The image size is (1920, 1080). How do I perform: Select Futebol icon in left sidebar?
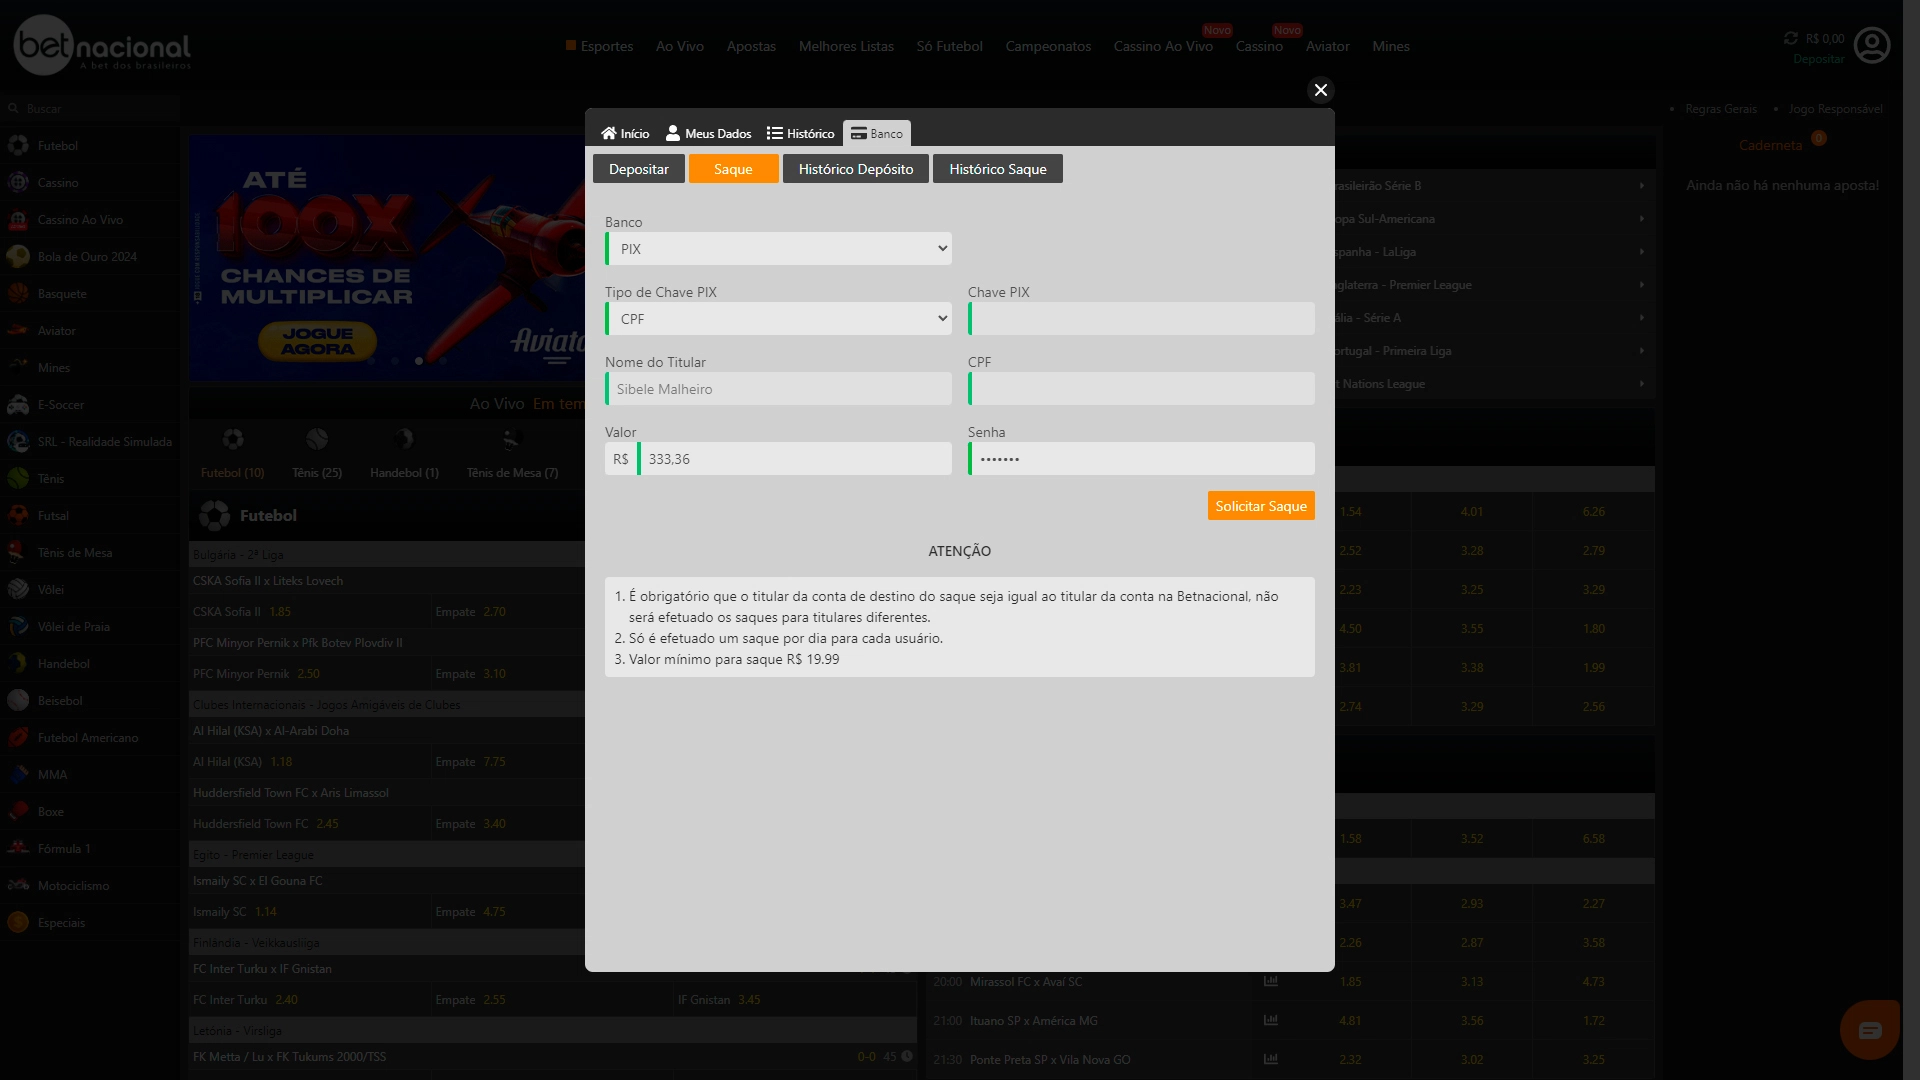click(x=18, y=146)
